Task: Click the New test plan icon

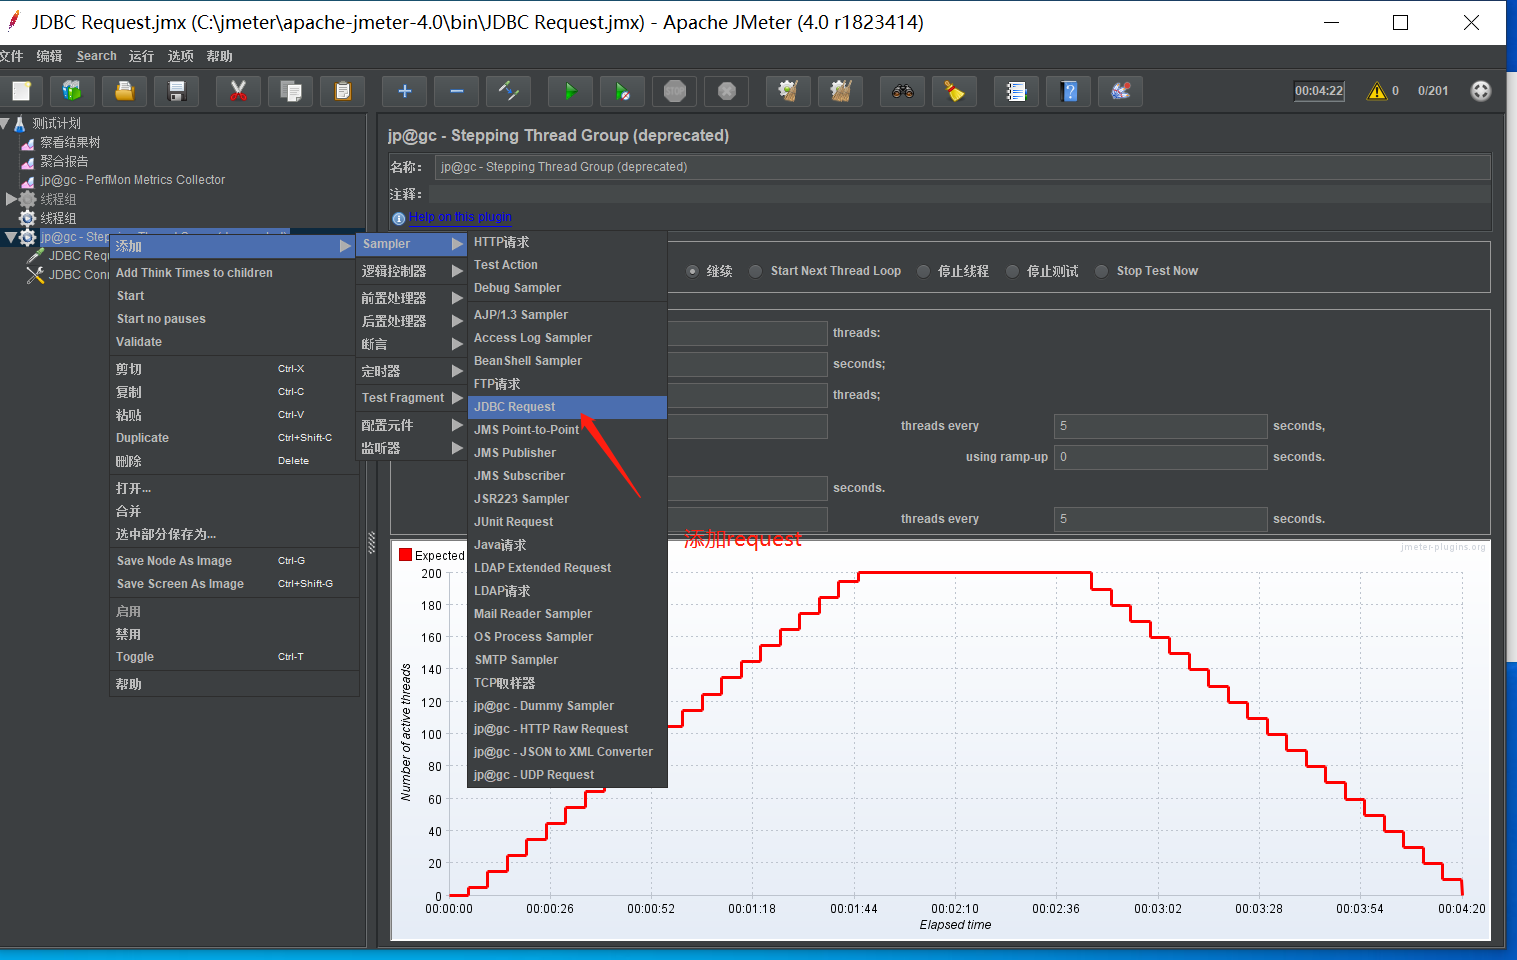Action: pos(21,91)
